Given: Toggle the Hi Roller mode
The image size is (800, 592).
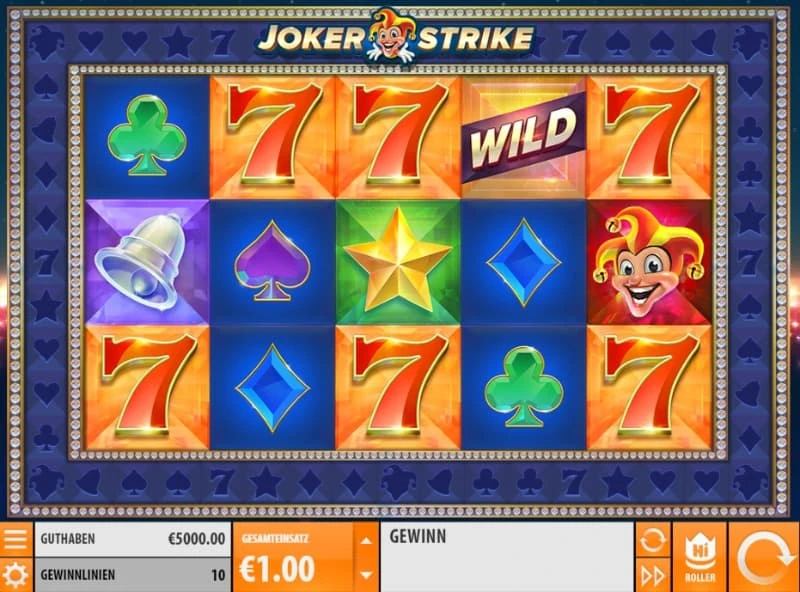Looking at the screenshot, I should click(x=699, y=557).
